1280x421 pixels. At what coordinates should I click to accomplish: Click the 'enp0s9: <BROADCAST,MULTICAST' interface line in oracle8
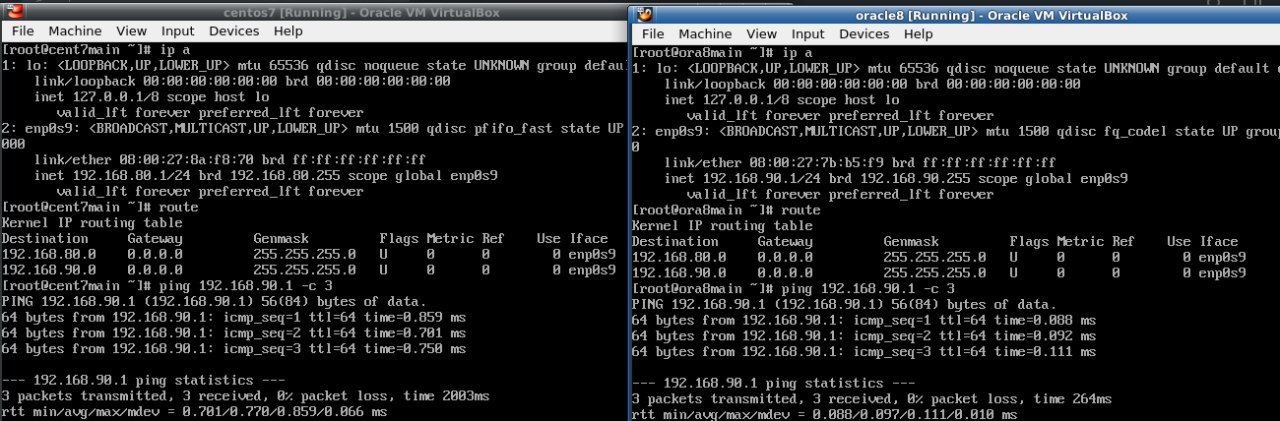(956, 131)
